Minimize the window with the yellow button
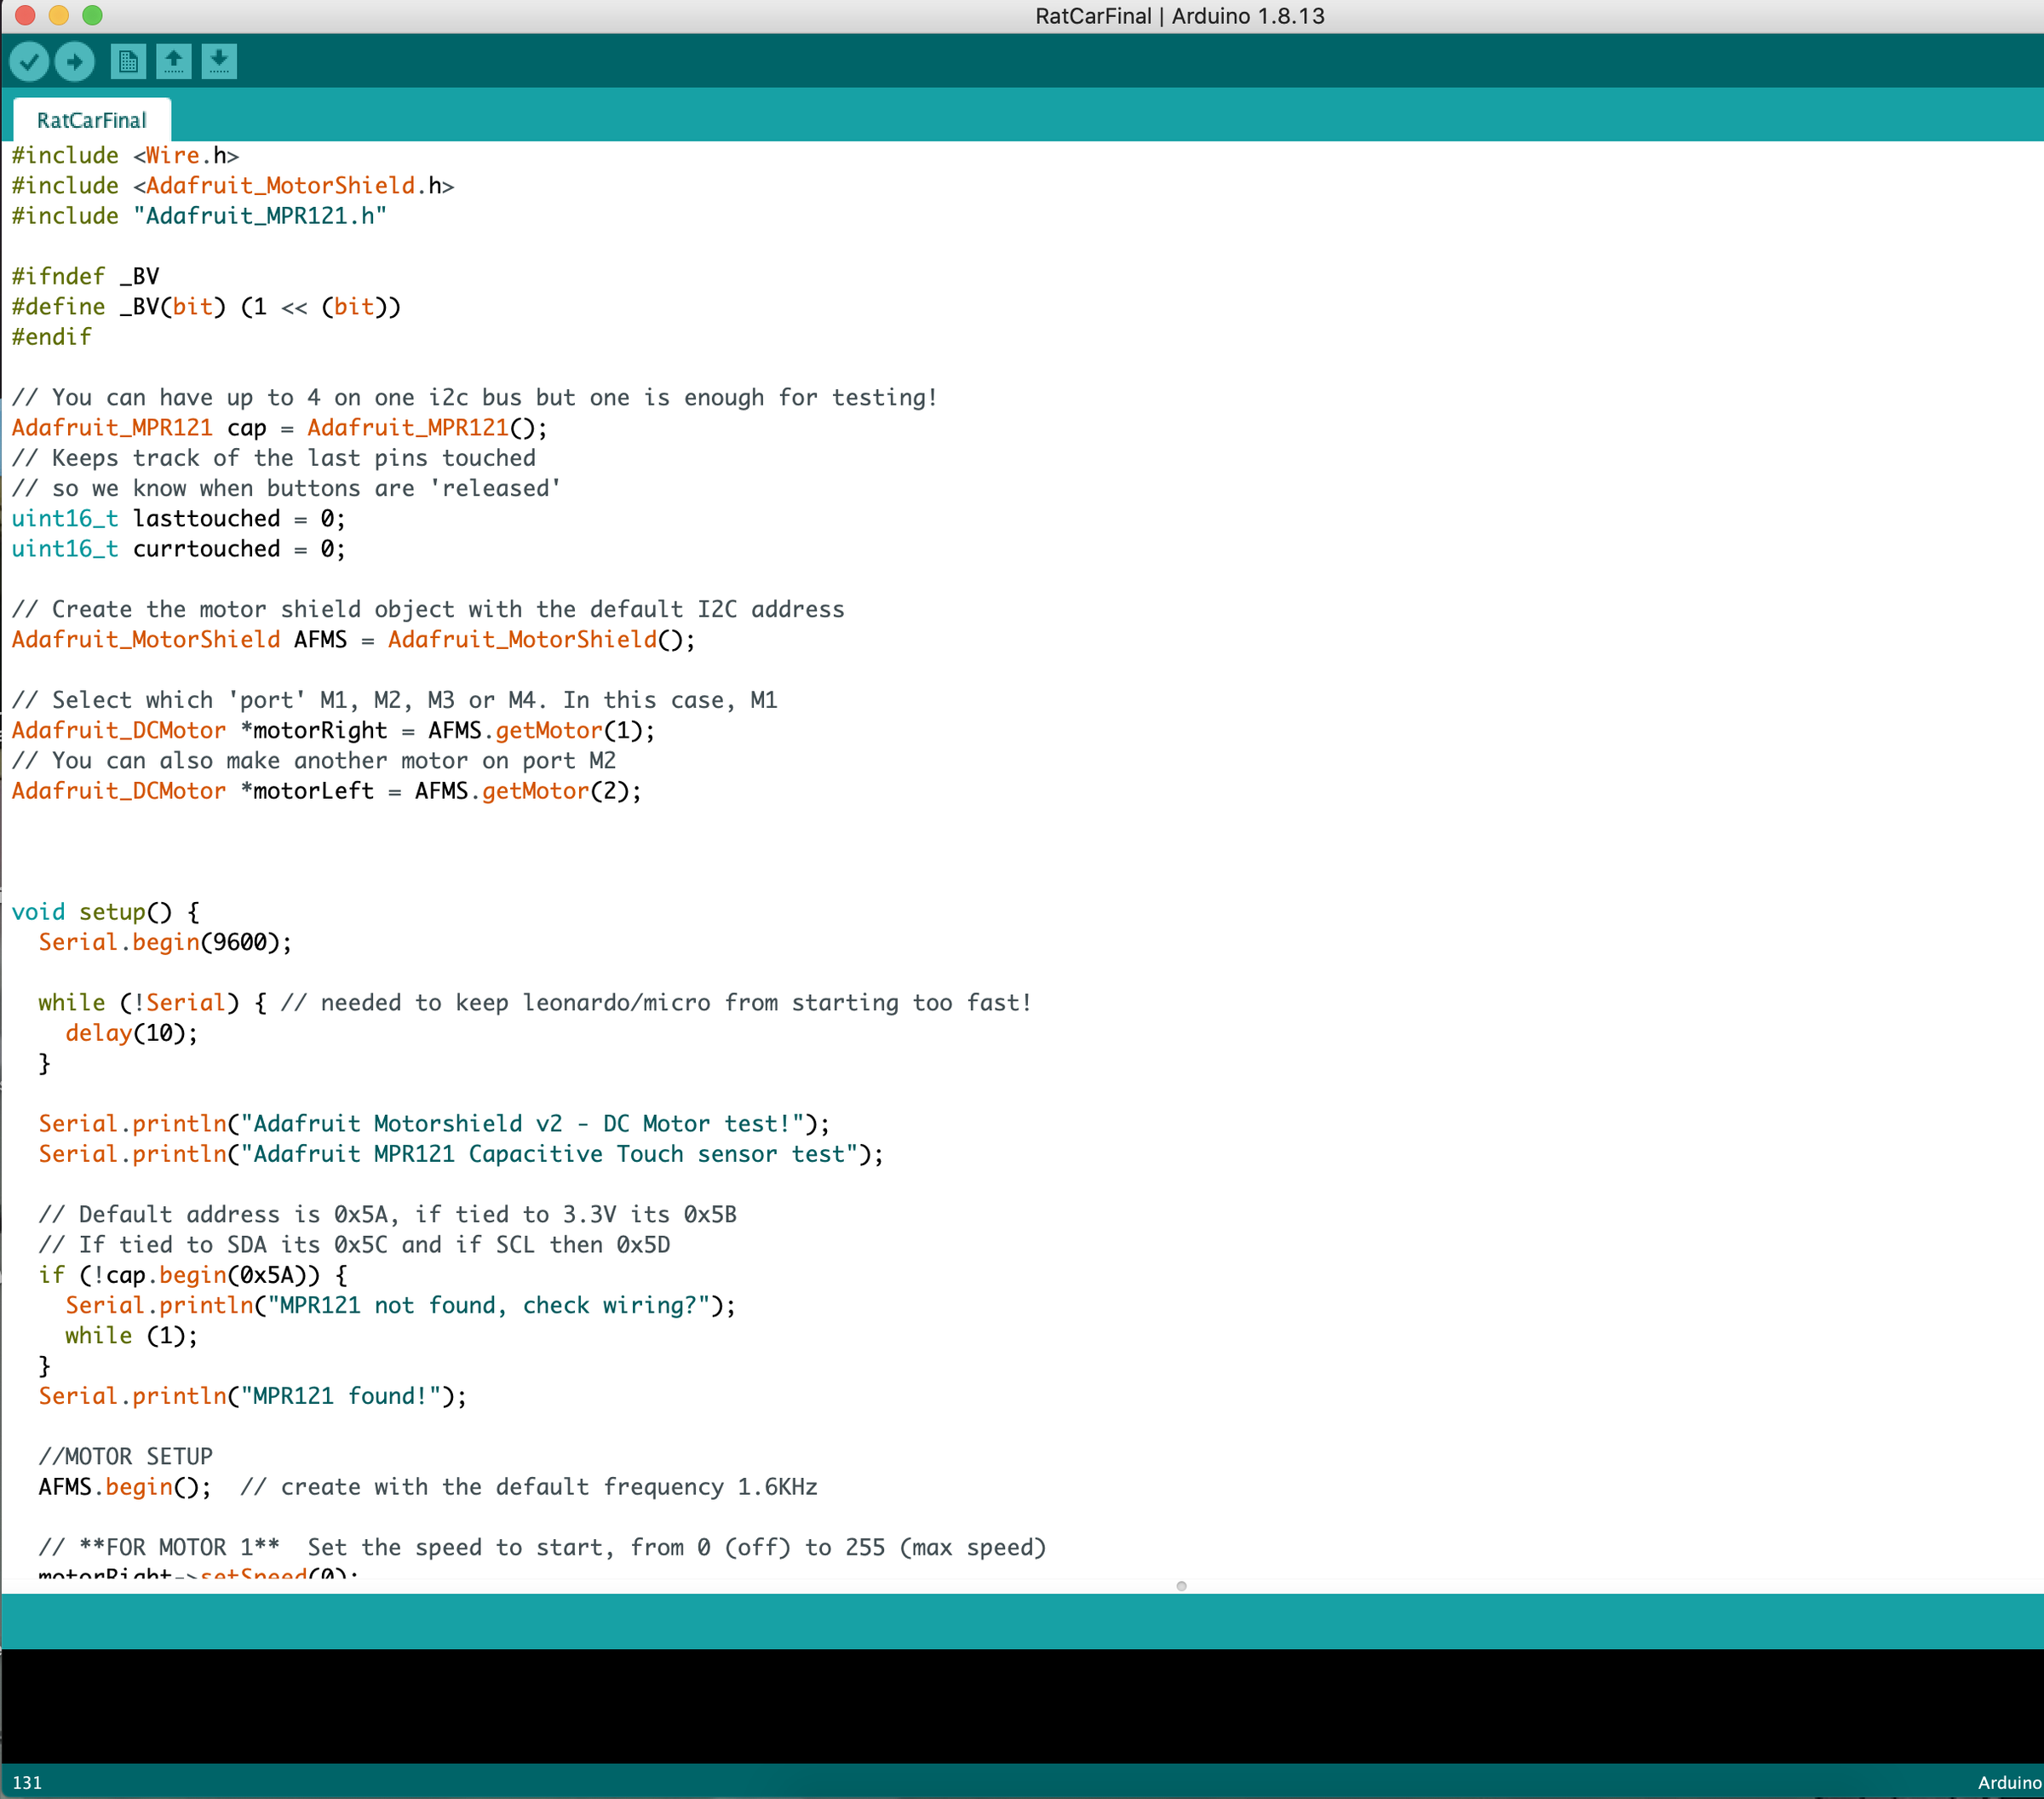 point(59,15)
